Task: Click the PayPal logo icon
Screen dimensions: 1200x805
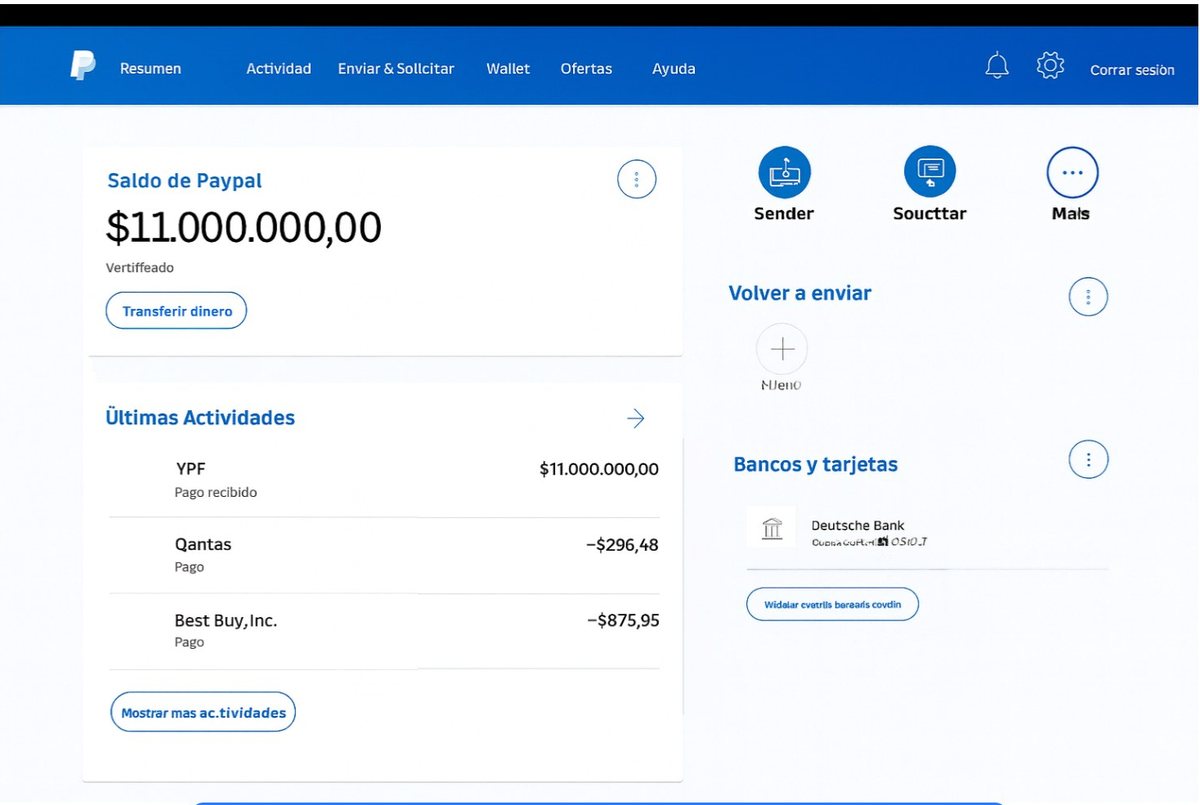Action: [x=82, y=66]
